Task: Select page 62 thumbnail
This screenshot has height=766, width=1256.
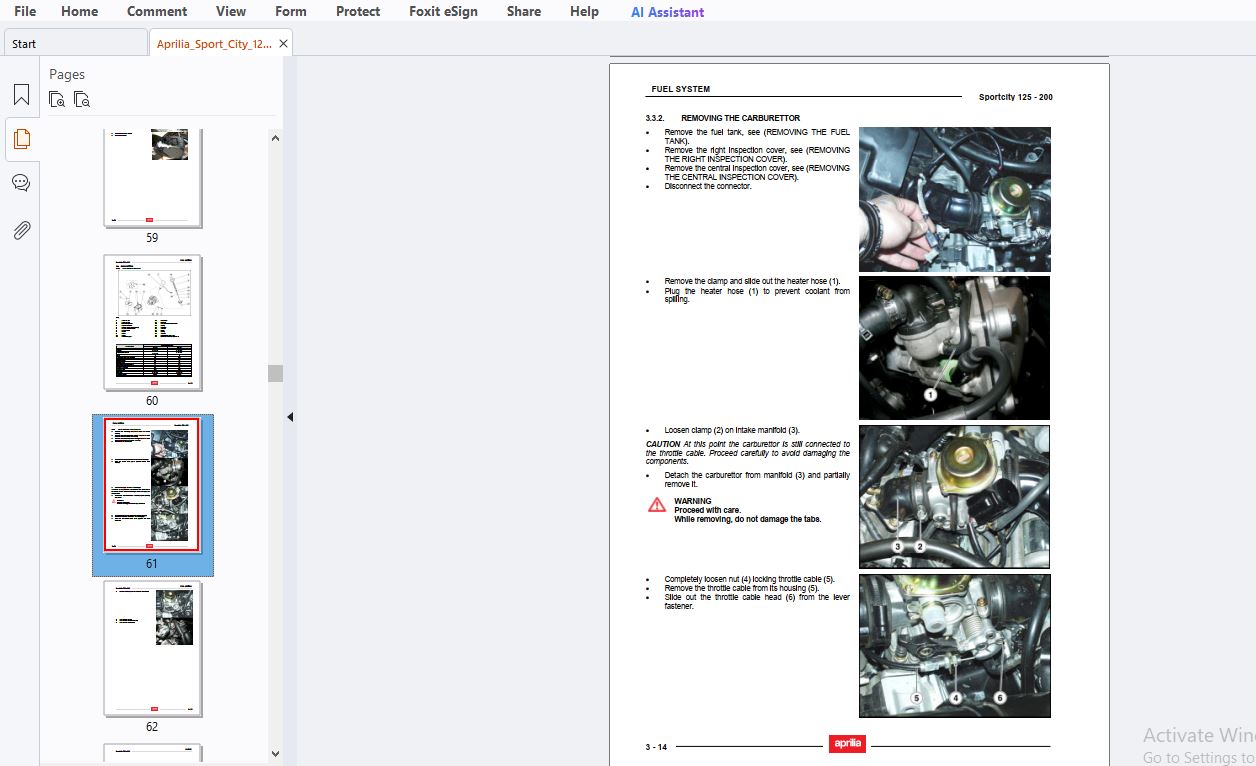Action: (152, 648)
